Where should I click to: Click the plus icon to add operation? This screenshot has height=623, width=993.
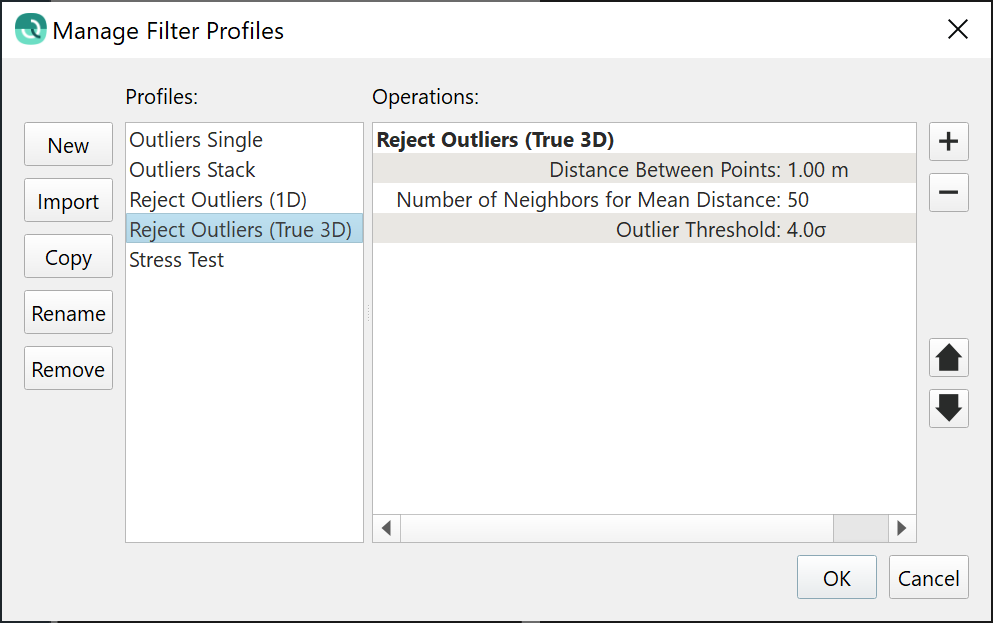948,143
